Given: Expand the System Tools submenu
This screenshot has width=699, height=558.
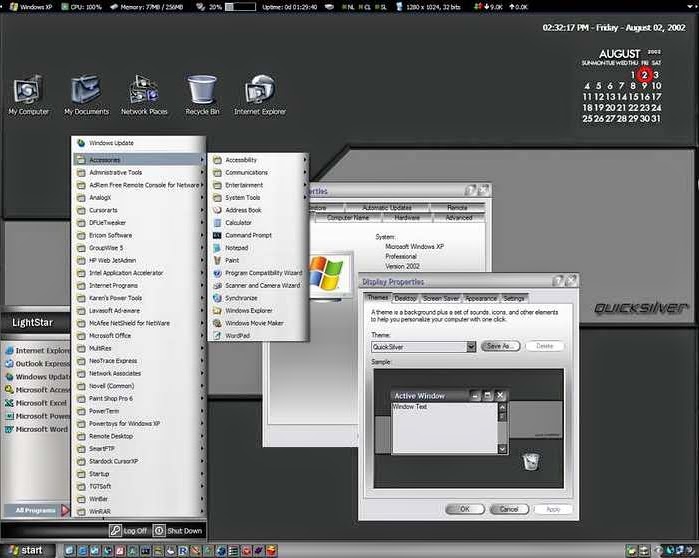Looking at the screenshot, I should tap(259, 197).
